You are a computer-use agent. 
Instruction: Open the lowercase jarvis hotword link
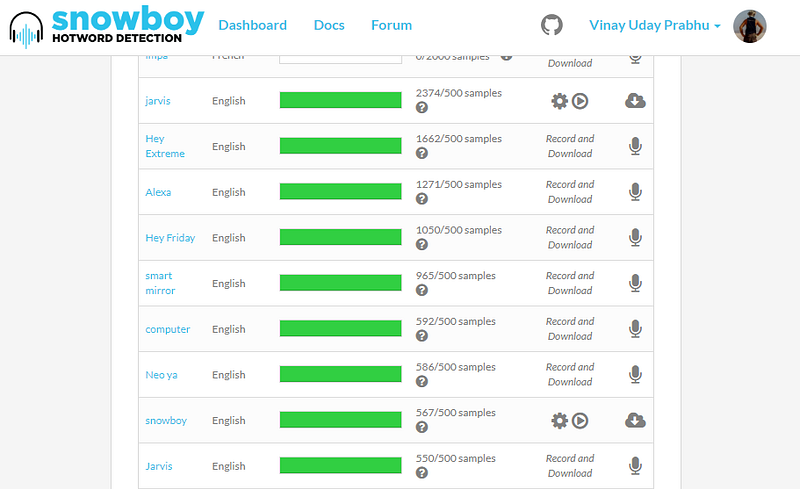(158, 101)
